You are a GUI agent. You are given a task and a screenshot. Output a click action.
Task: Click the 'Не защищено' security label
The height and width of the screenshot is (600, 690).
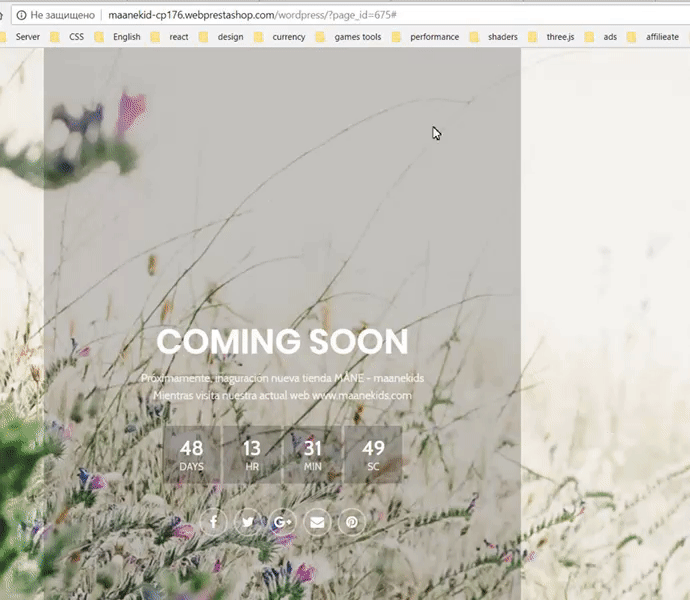pos(62,15)
